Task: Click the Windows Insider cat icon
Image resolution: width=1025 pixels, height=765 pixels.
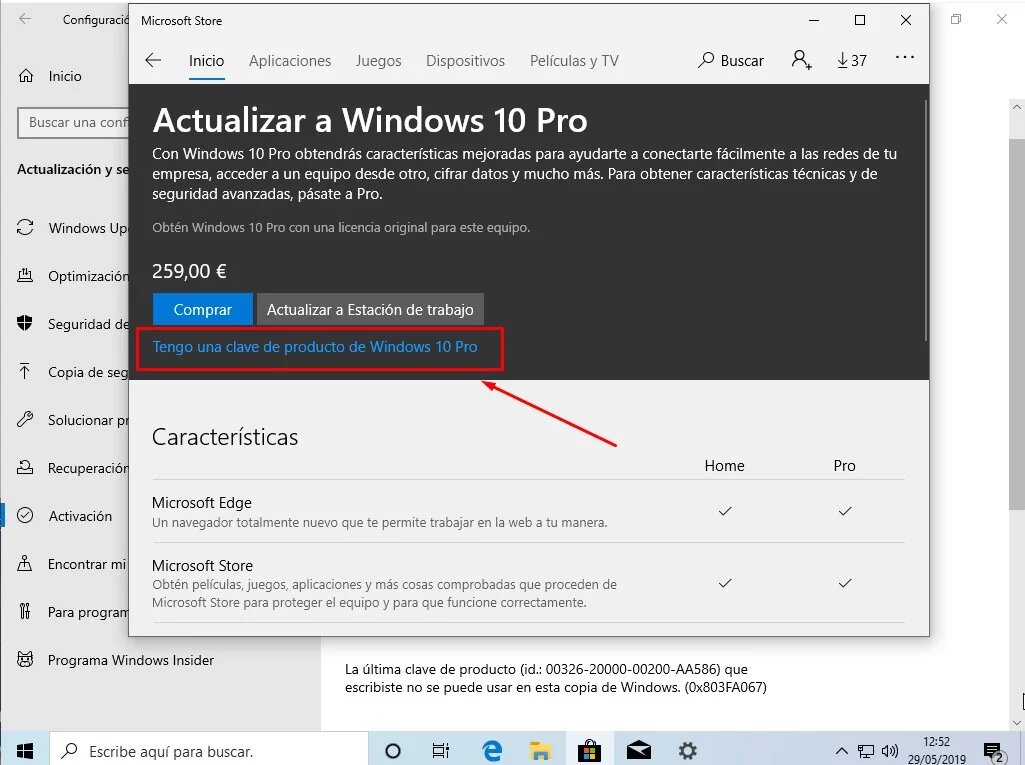Action: pos(25,659)
